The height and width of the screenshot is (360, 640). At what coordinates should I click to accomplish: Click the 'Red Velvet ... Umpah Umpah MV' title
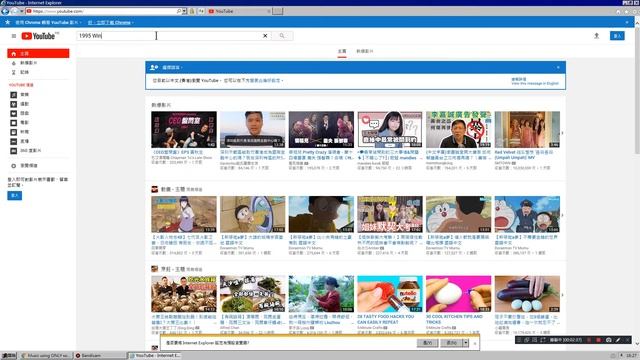(x=524, y=155)
